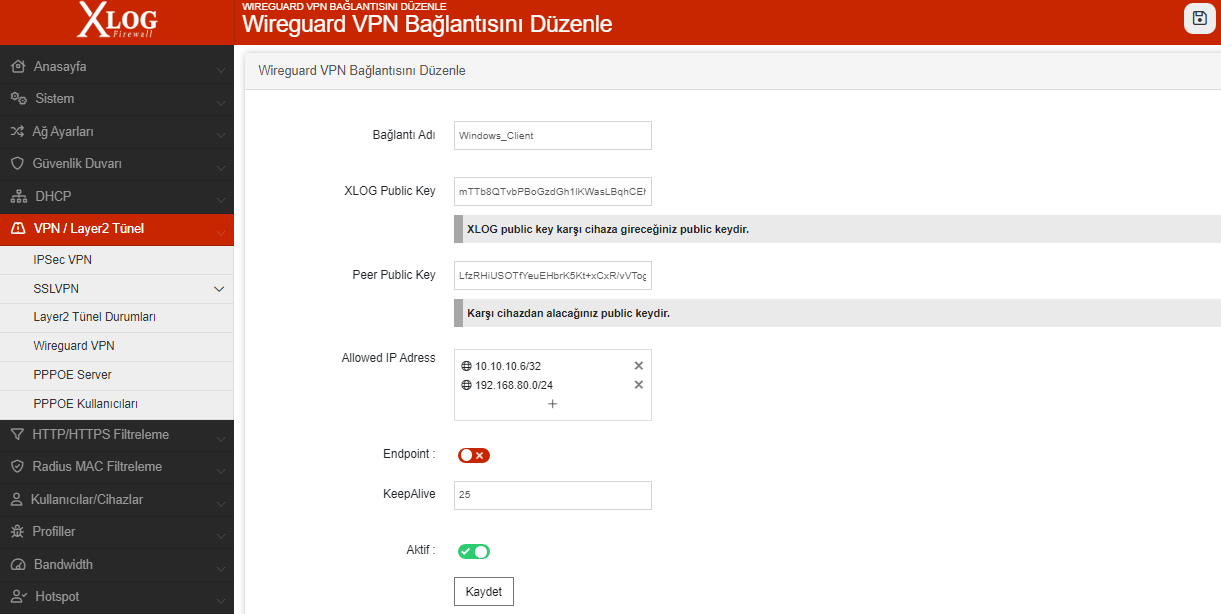
Task: Click the 'XLOG public key karşı cihaza' hint
Action: click(608, 229)
